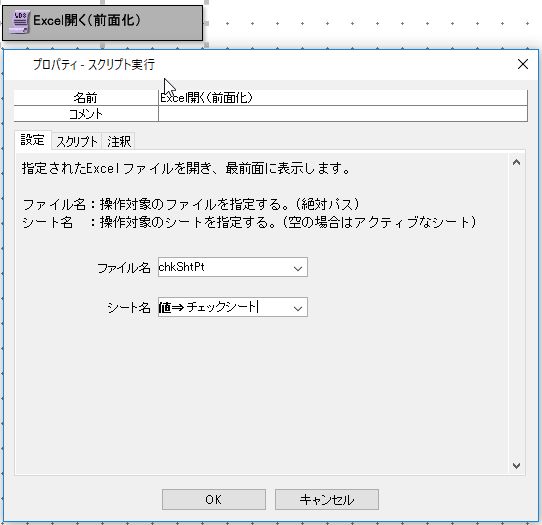Click the scroll down arrow in settings panel

[516, 466]
